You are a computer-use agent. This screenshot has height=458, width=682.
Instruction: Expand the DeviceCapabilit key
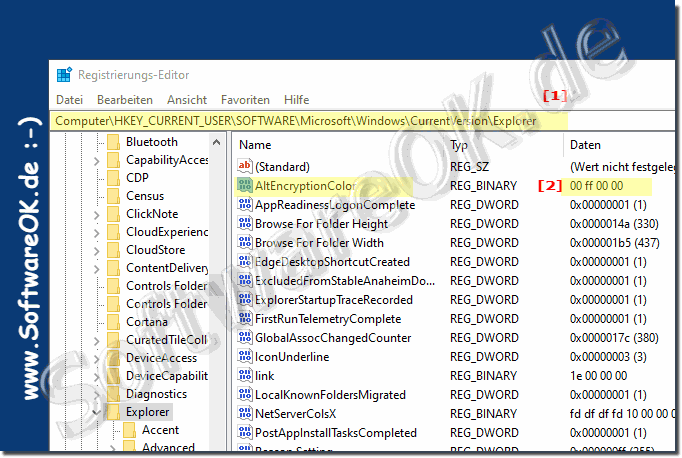(97, 377)
